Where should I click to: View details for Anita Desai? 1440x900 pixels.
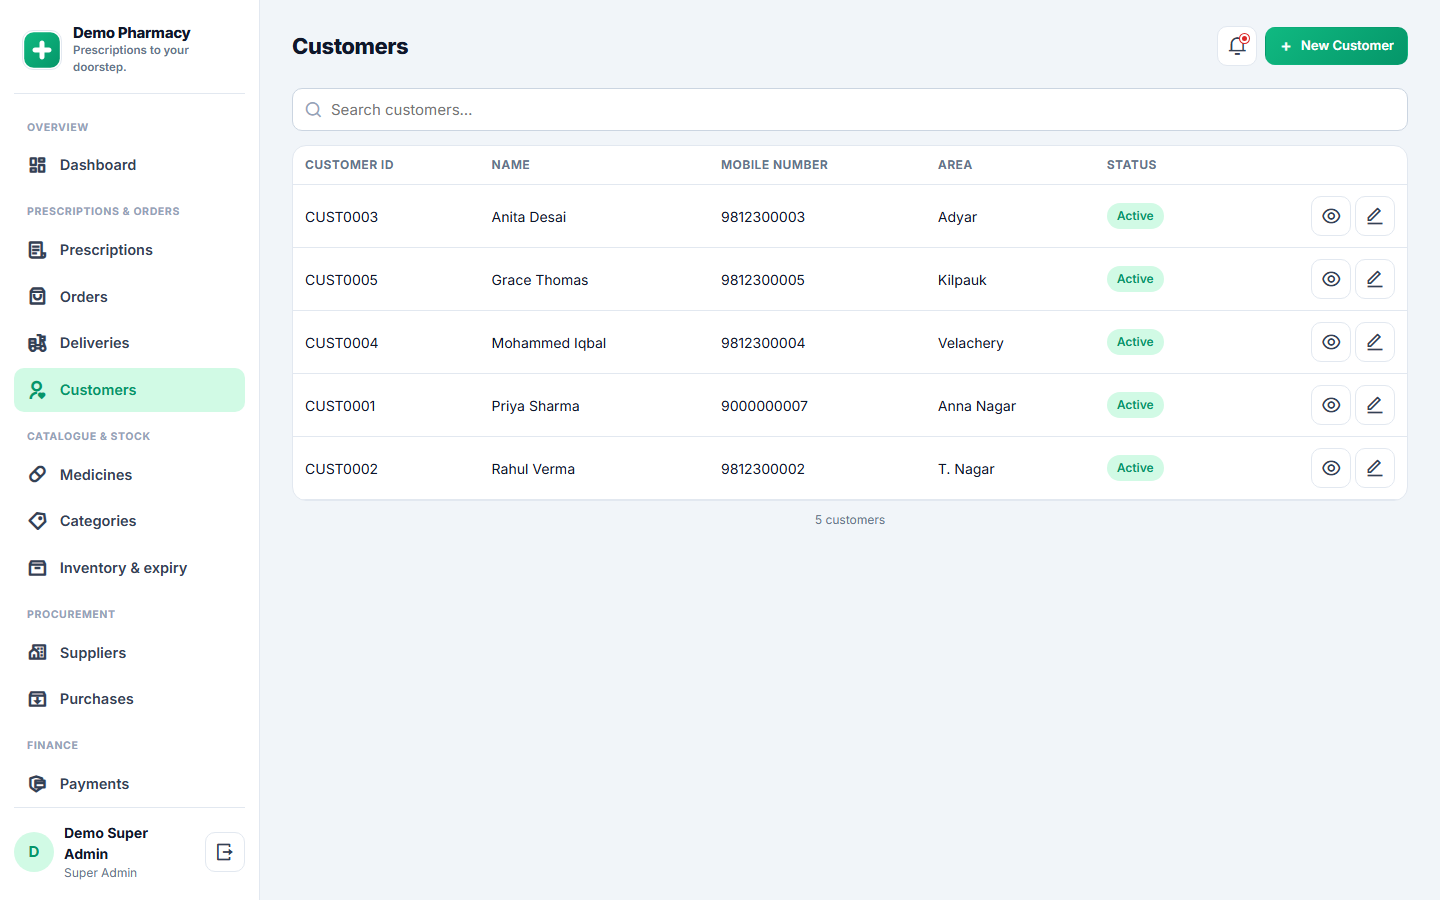(x=1331, y=216)
